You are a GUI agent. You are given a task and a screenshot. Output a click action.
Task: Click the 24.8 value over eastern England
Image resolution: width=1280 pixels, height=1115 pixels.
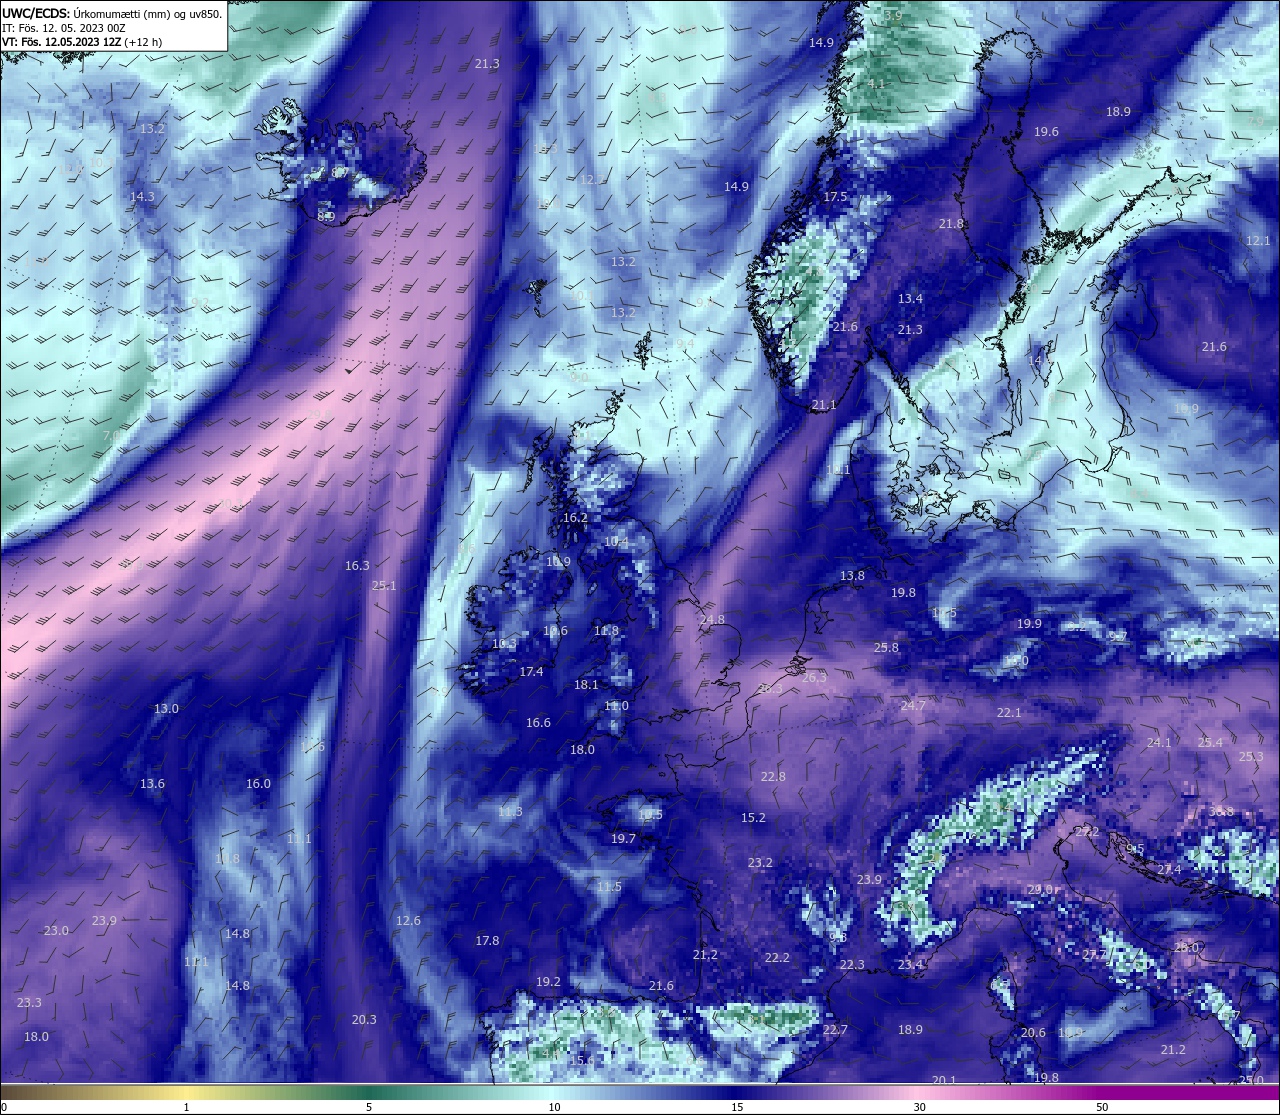pos(712,620)
